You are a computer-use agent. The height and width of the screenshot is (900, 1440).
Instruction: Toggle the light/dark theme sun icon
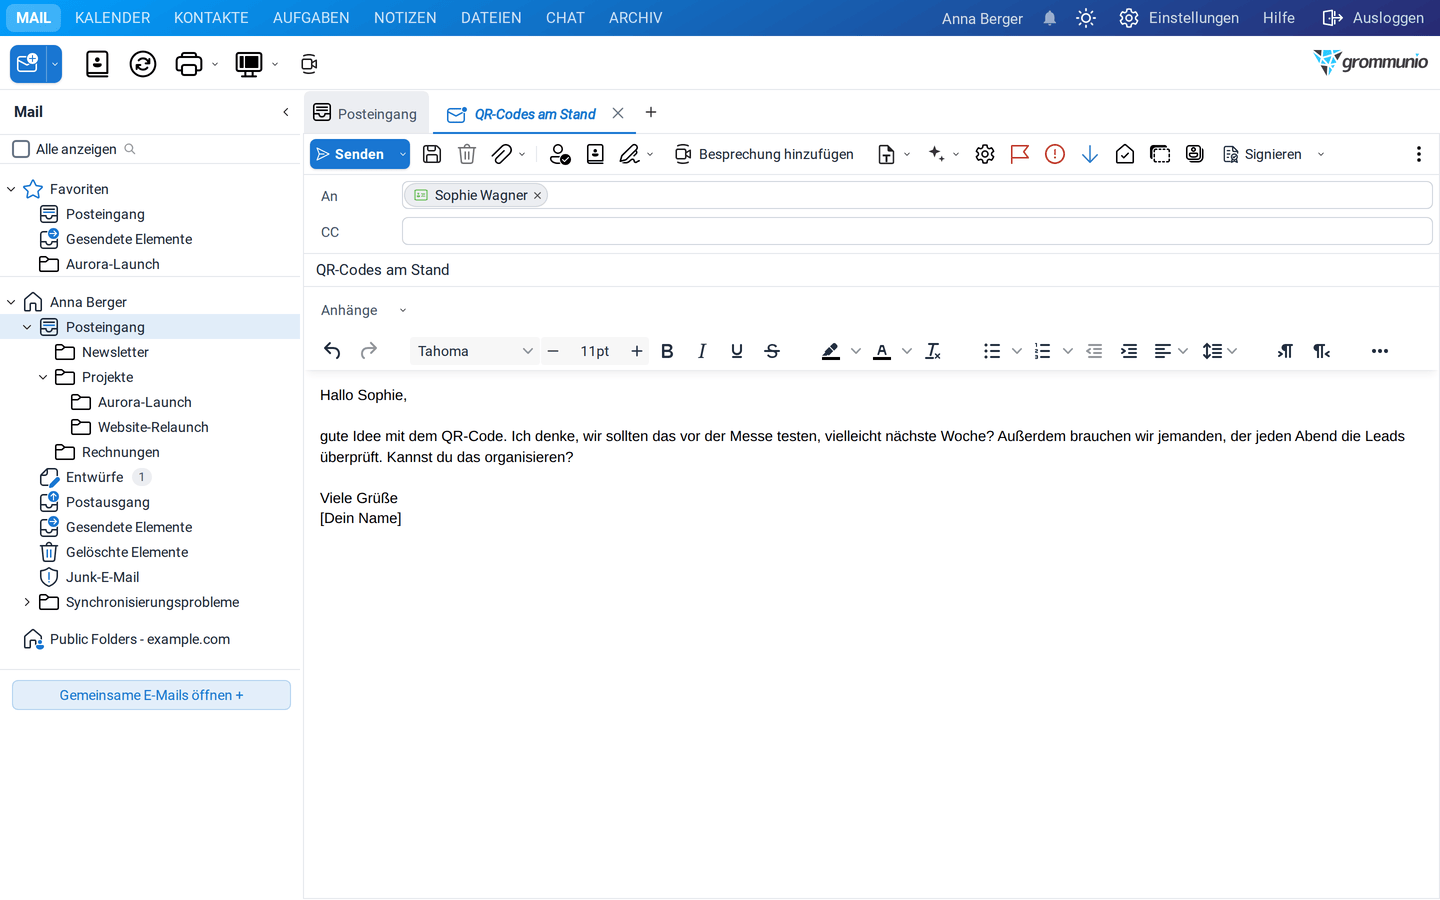tap(1086, 18)
